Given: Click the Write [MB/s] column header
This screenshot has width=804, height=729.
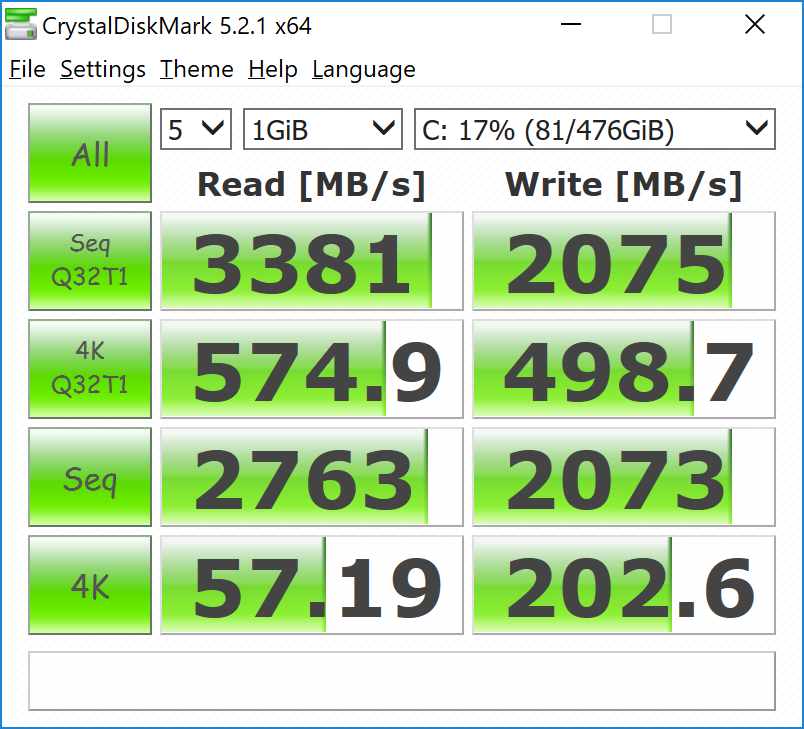Looking at the screenshot, I should point(624,185).
